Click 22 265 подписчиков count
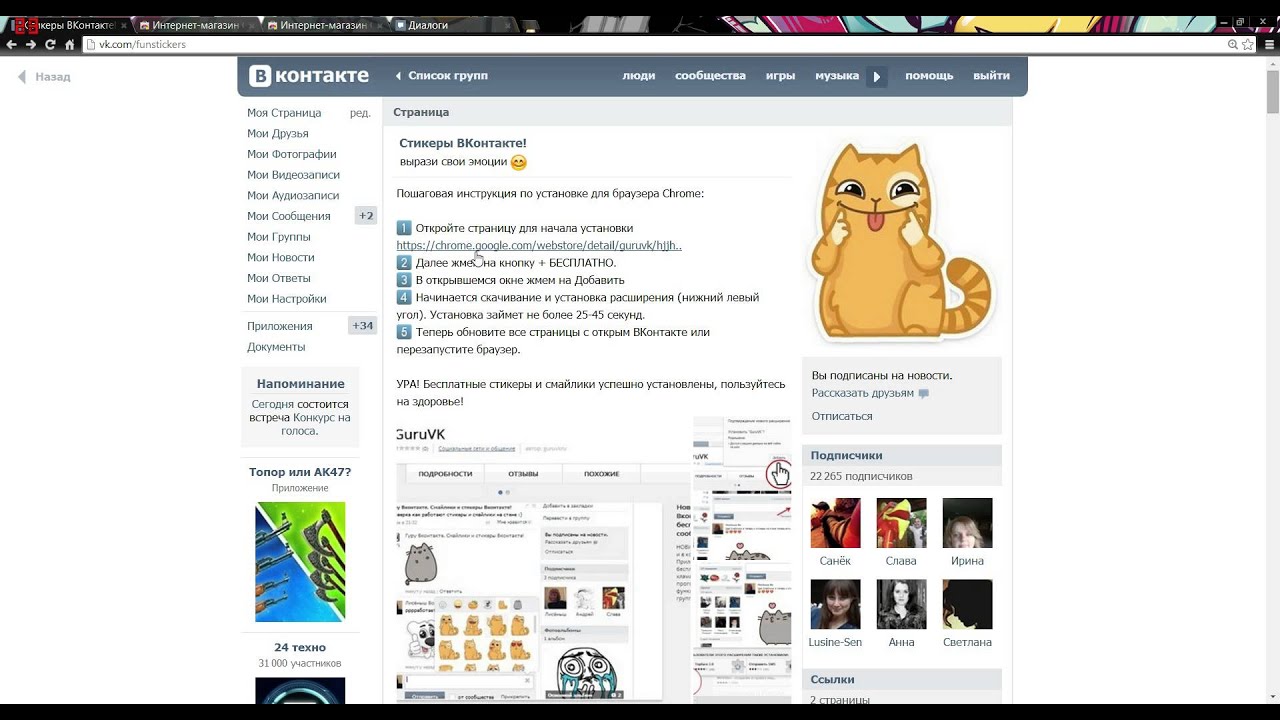The image size is (1280, 720). pyautogui.click(x=861, y=476)
